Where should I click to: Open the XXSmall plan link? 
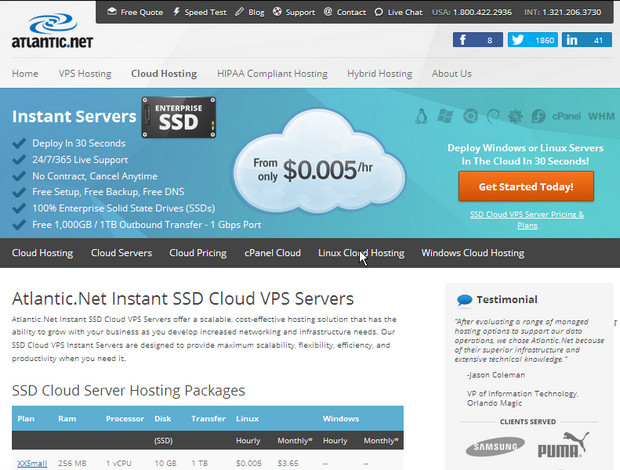click(x=32, y=463)
